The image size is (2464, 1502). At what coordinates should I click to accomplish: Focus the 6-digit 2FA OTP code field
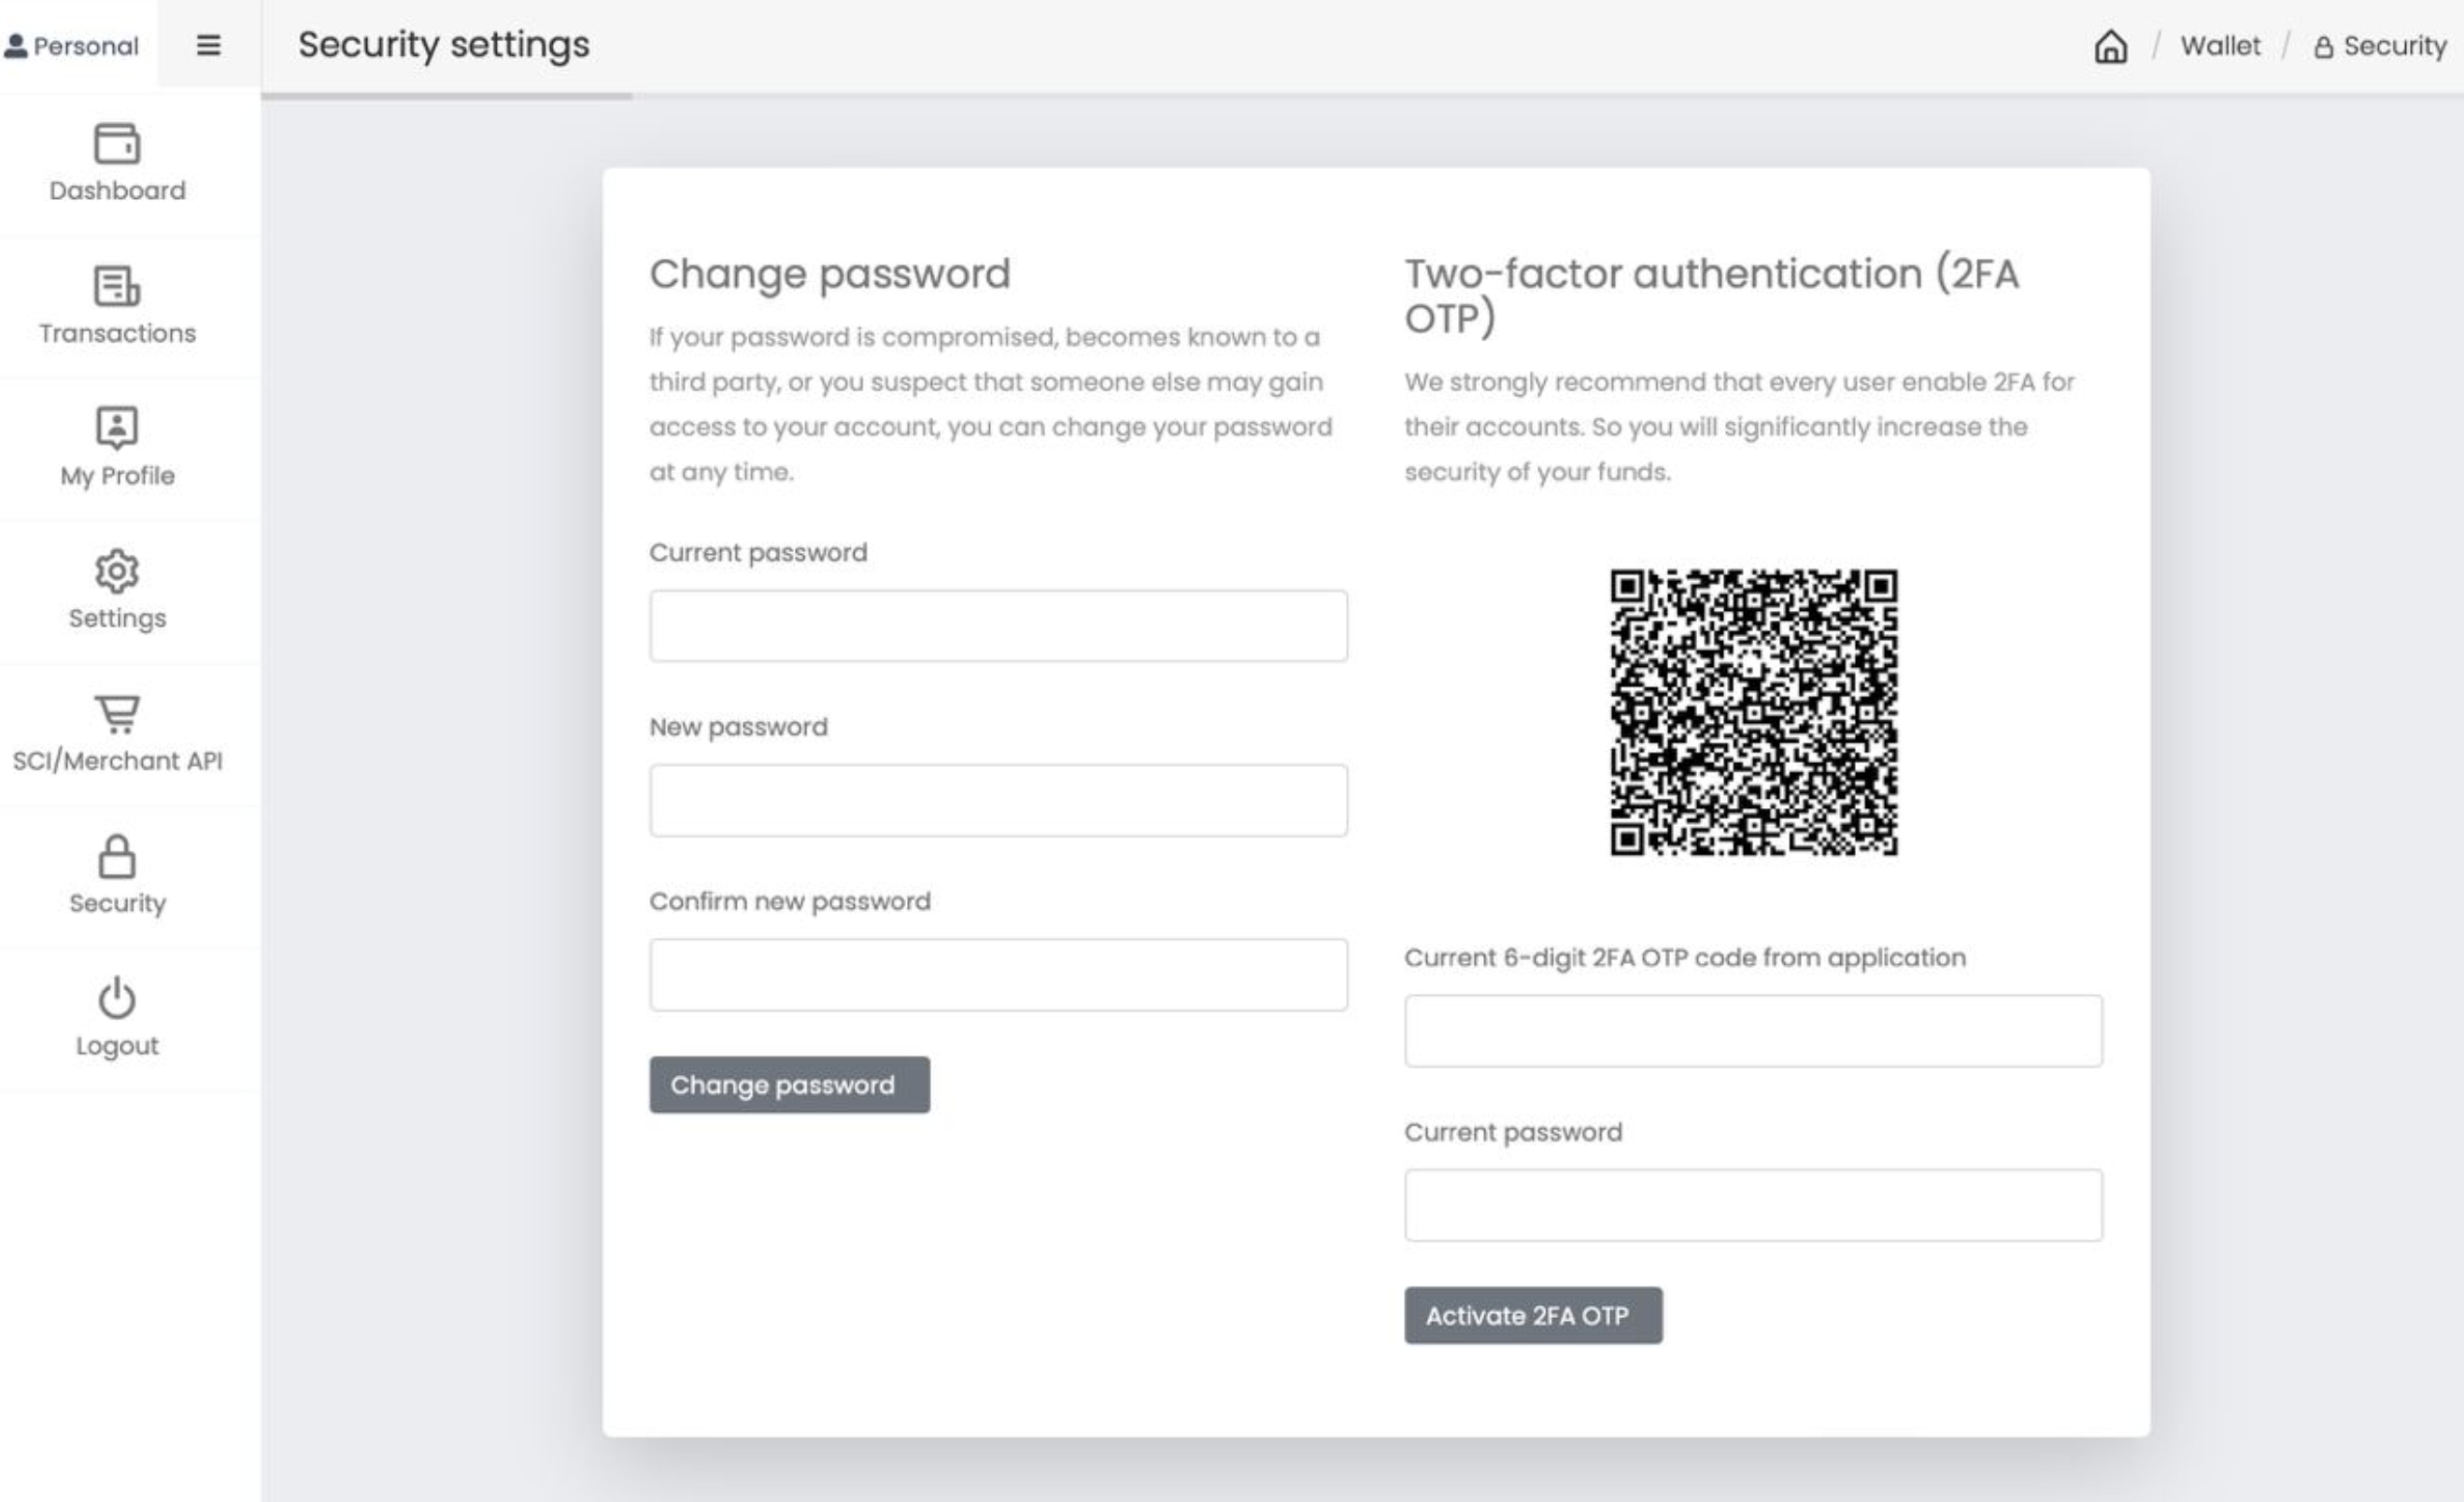click(x=1753, y=1031)
